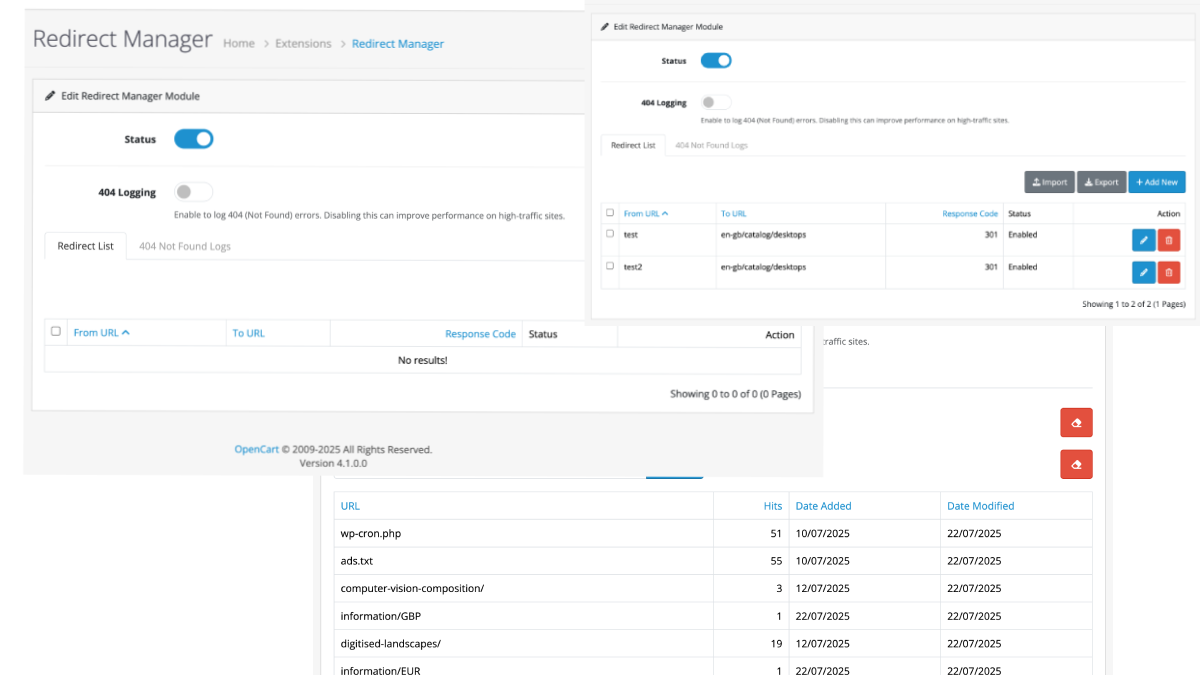Image resolution: width=1200 pixels, height=675 pixels.
Task: Enable the small 404 Logging switch in the top-right window
Action: tap(716, 102)
